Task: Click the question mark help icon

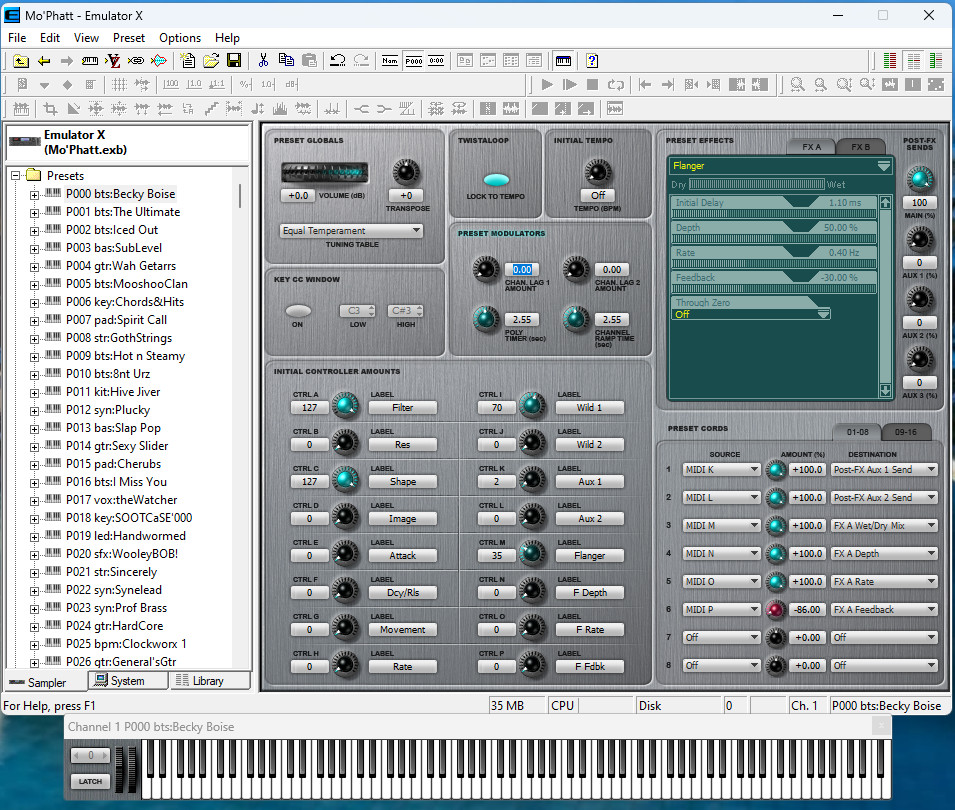Action: (592, 61)
